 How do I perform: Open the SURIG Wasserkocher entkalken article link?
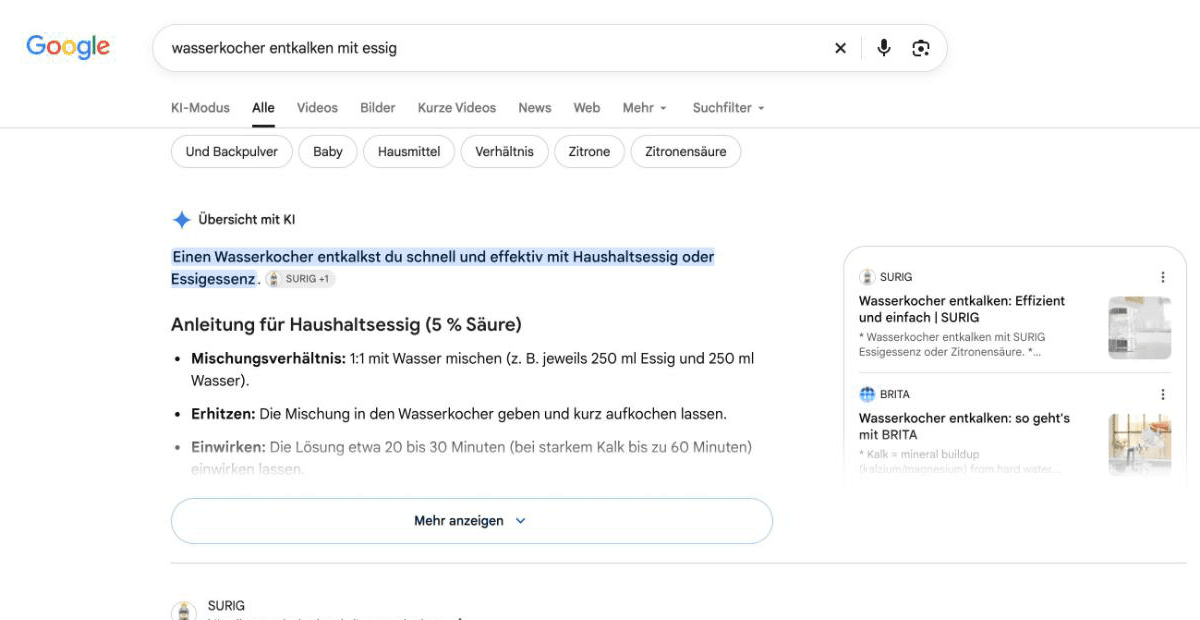pyautogui.click(x=962, y=309)
